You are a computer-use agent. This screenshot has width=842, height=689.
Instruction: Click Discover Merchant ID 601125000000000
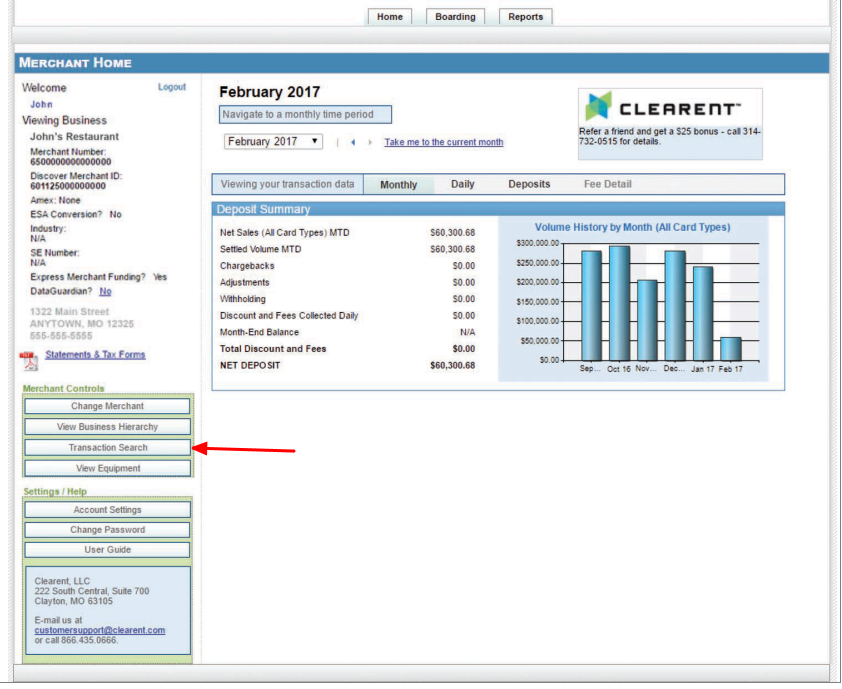tap(68, 186)
